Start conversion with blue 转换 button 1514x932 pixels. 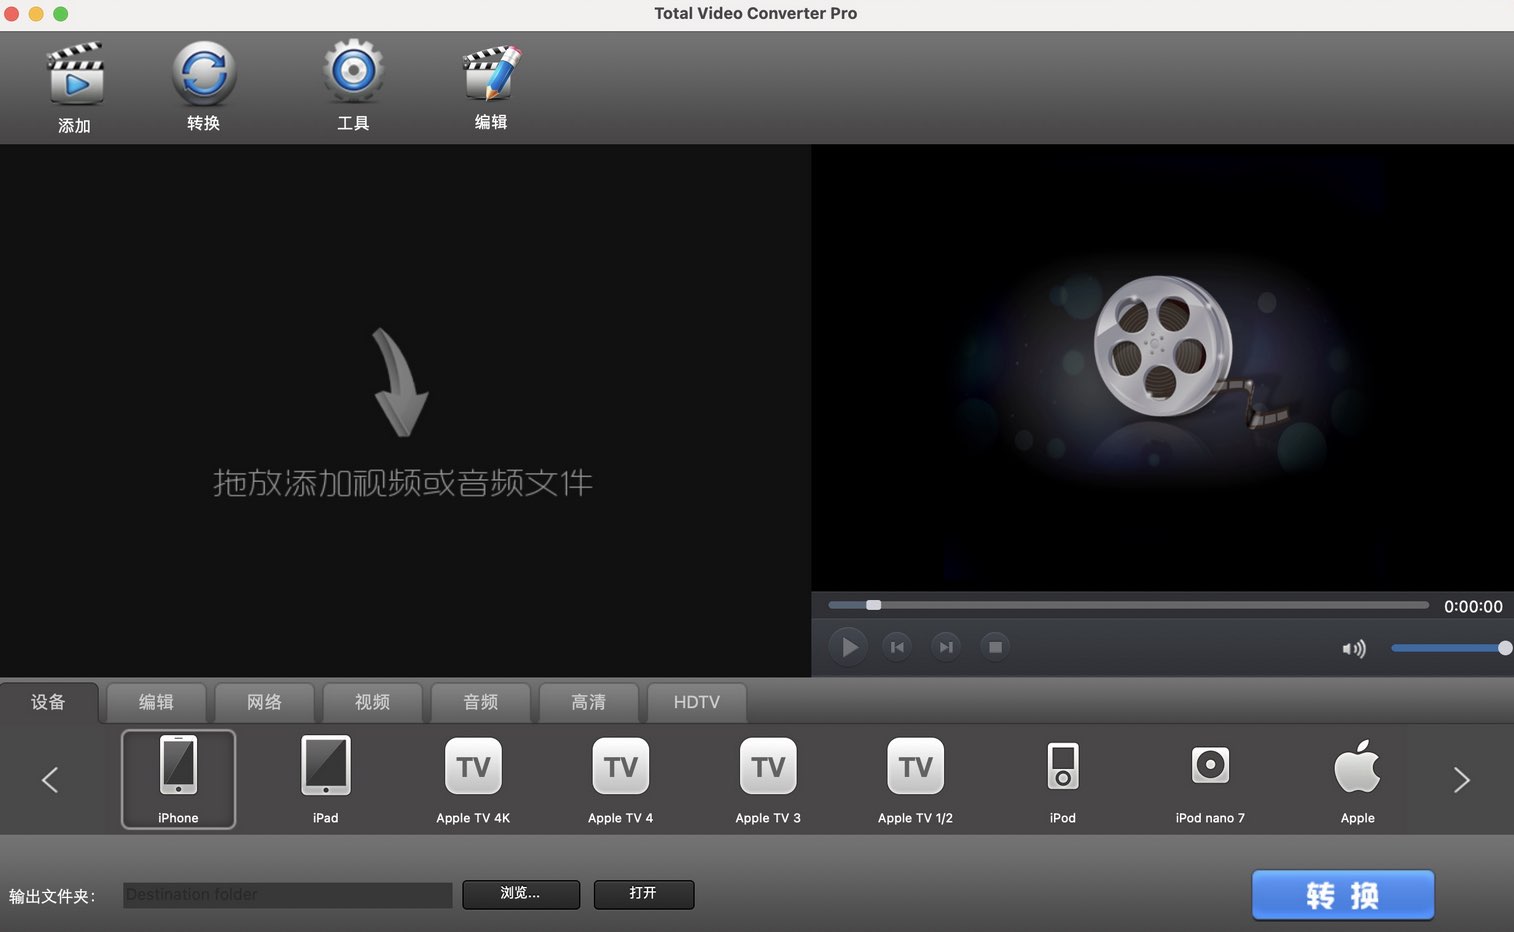(1343, 895)
